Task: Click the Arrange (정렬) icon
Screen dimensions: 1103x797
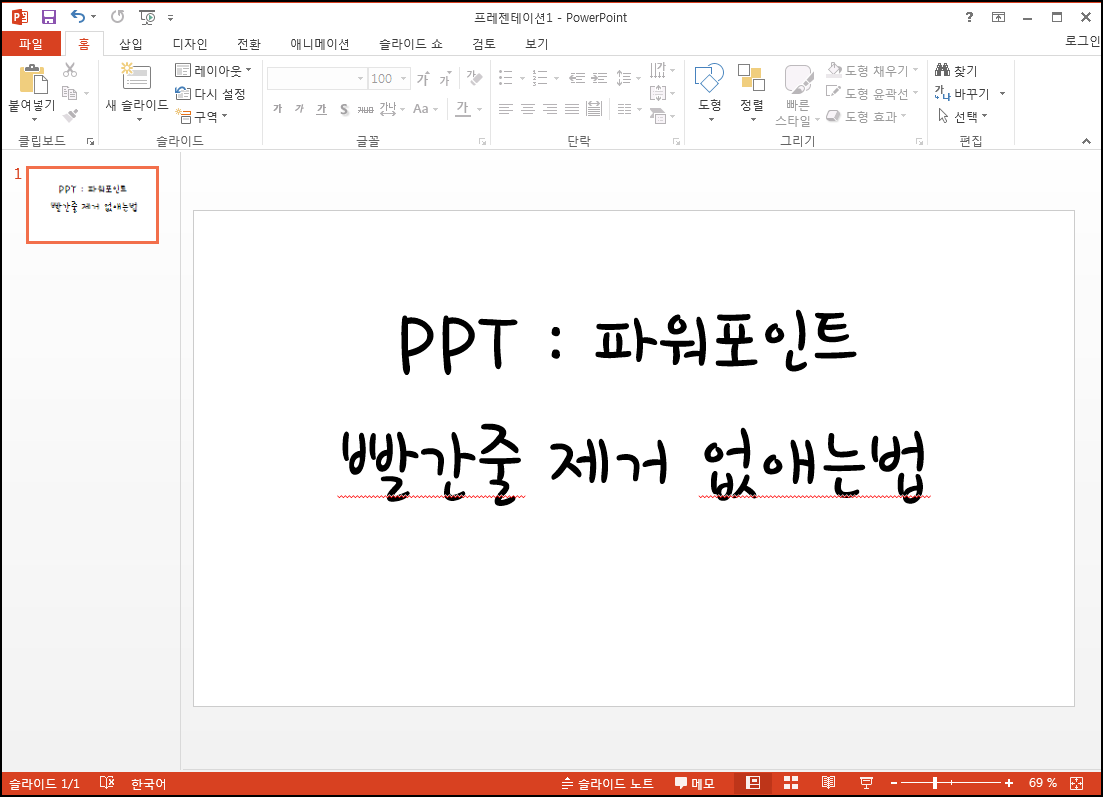Action: pos(751,77)
